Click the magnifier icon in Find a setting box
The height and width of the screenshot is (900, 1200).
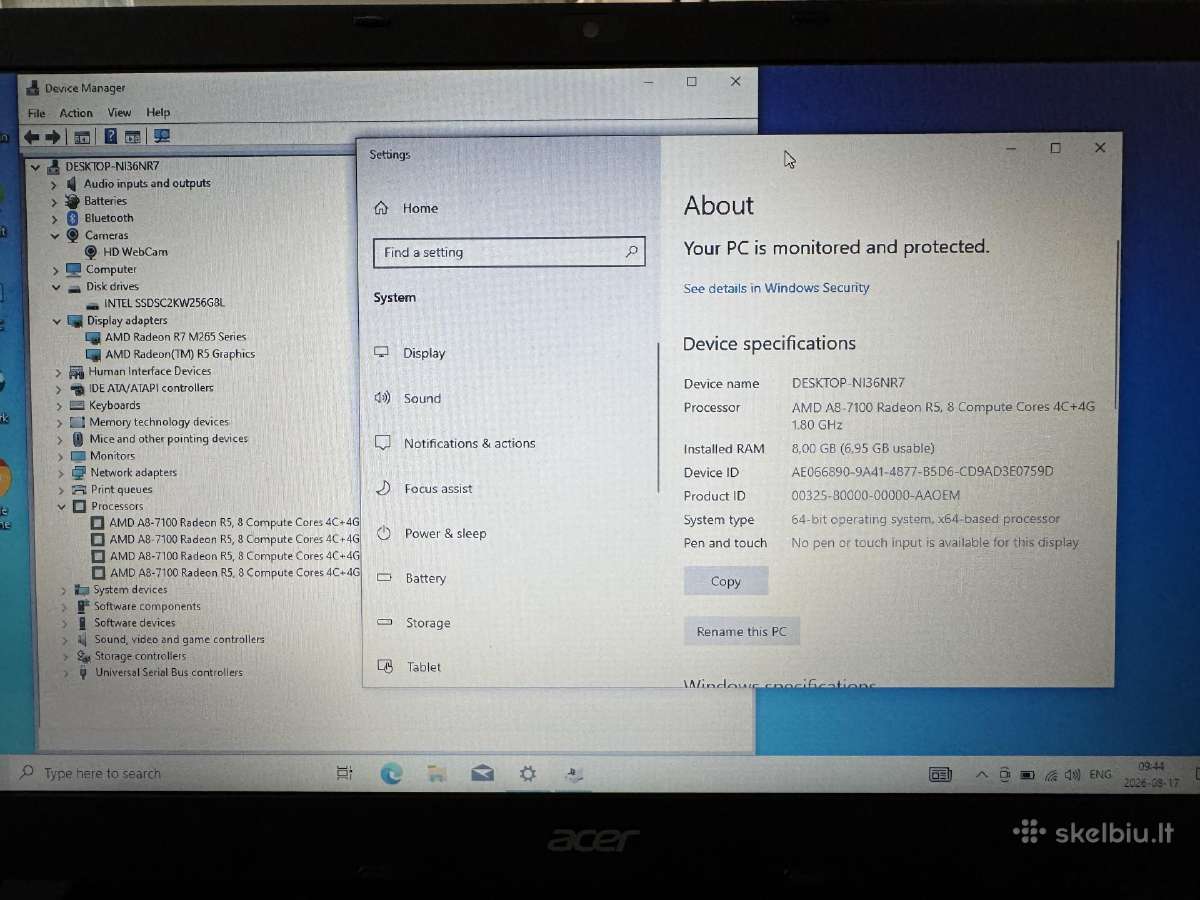pyautogui.click(x=632, y=252)
